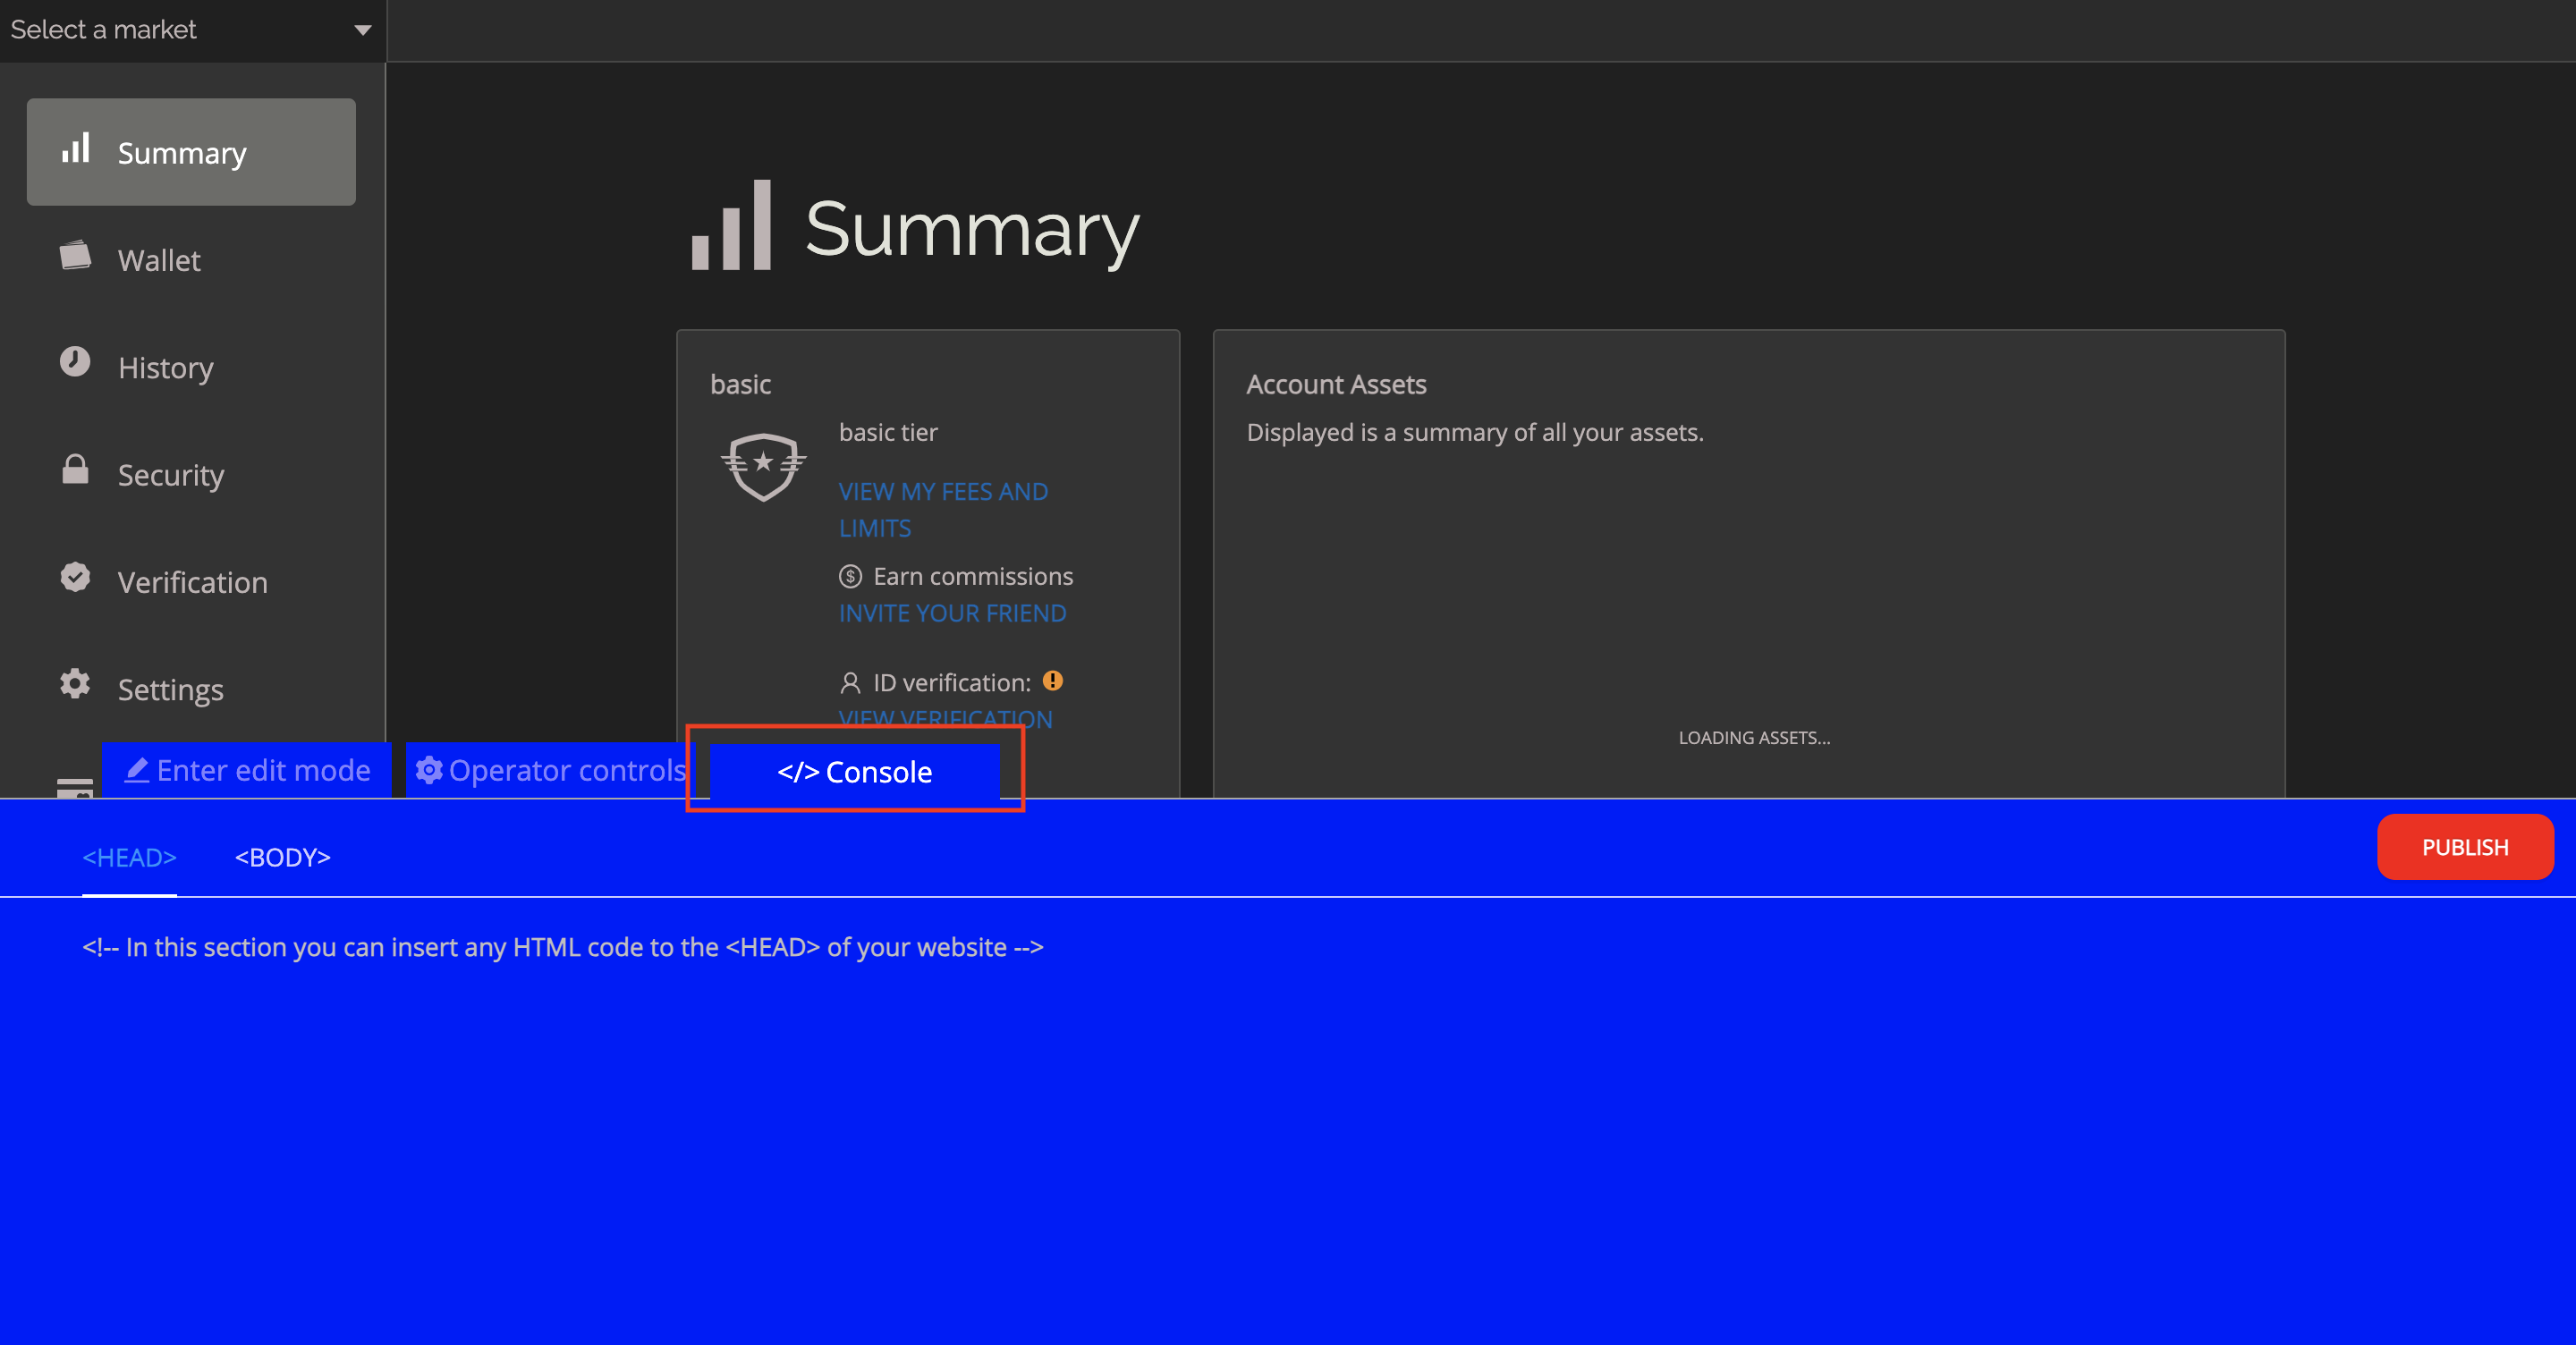2576x1345 pixels.
Task: Click the Summary bar chart sidebar icon
Action: pos(76,150)
